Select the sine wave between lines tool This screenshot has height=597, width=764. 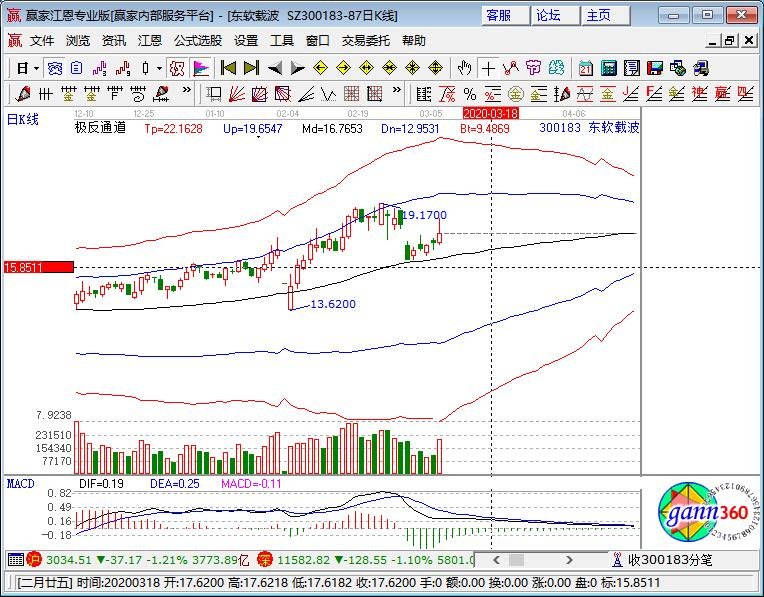click(x=585, y=94)
